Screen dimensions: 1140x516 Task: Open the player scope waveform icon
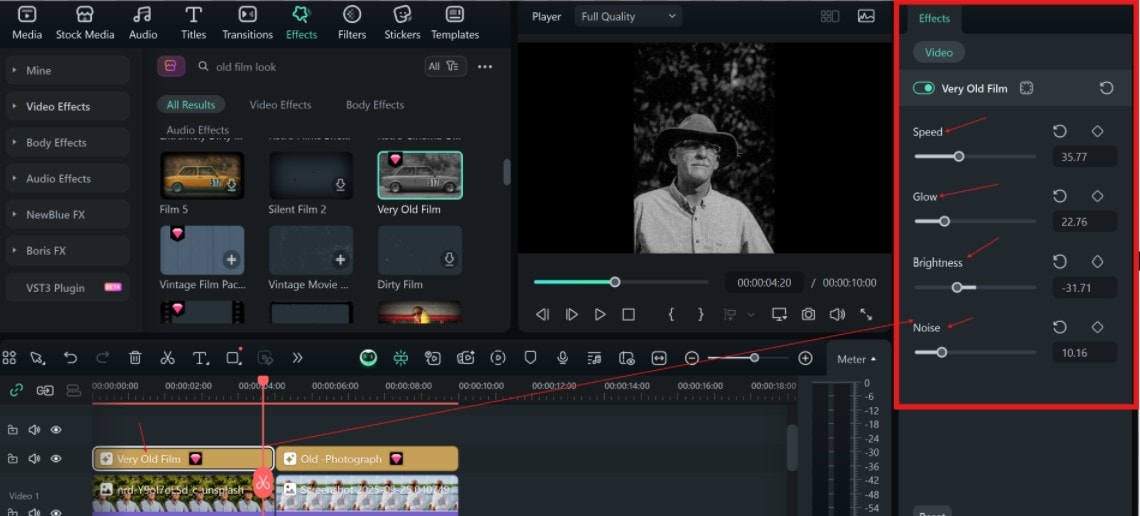866,16
